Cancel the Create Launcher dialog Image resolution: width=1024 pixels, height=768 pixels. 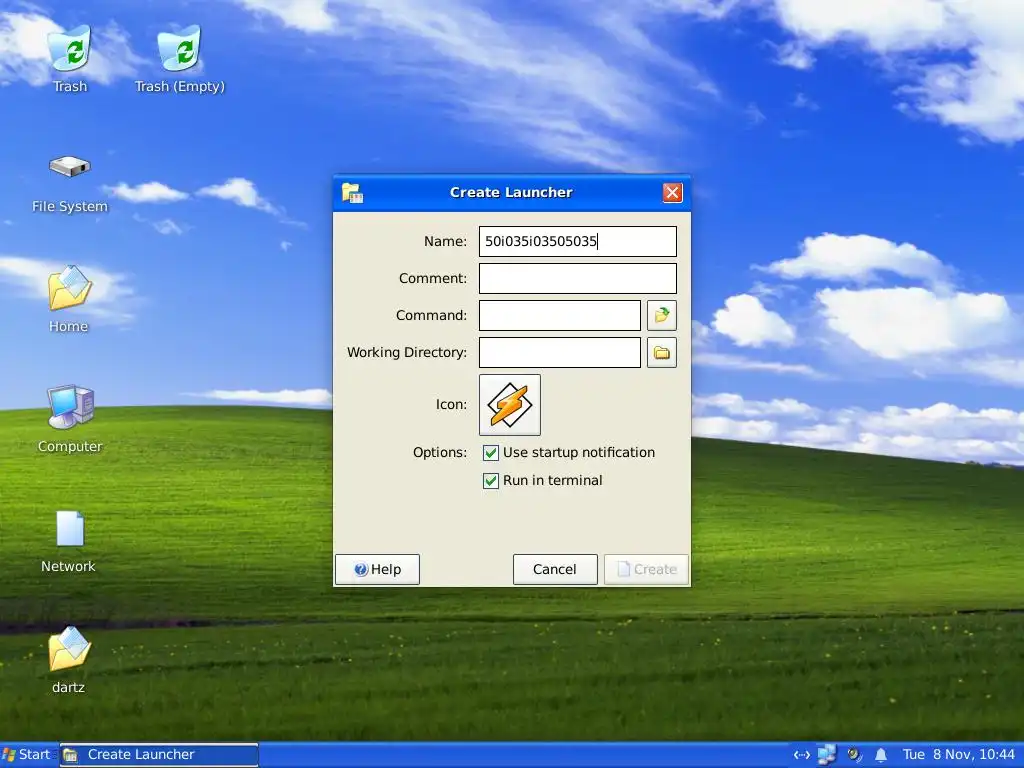(x=555, y=569)
